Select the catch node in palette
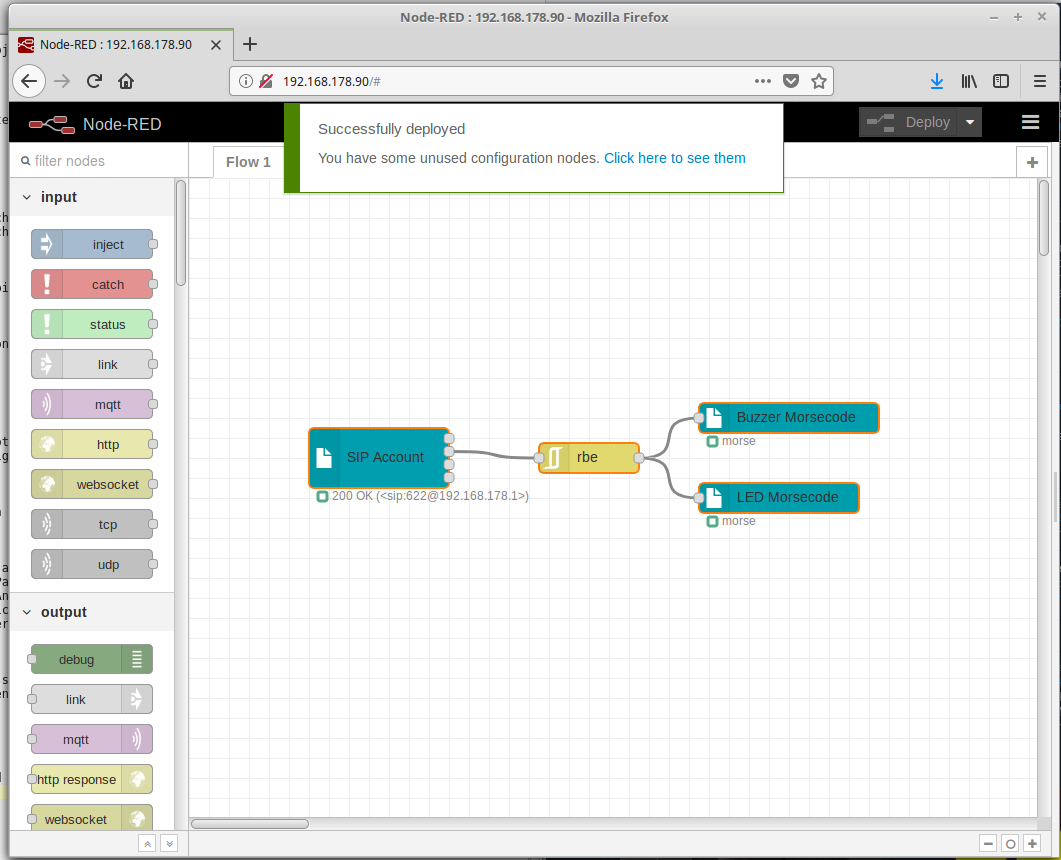This screenshot has height=860, width=1061. (x=92, y=284)
